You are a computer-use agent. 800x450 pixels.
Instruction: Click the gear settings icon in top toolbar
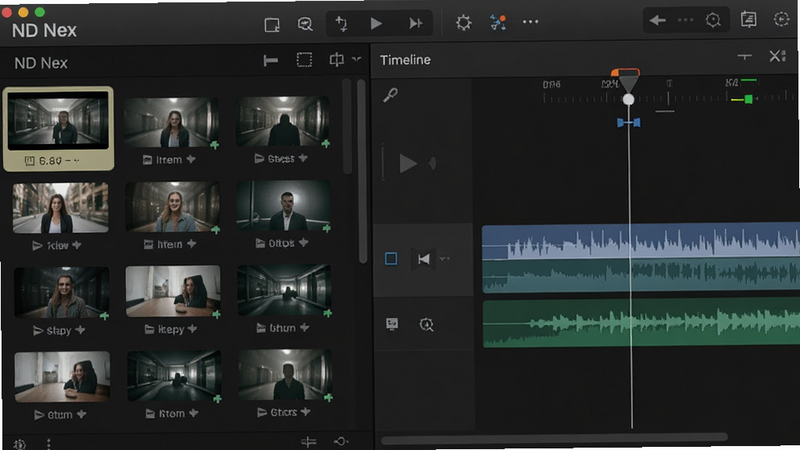[463, 23]
